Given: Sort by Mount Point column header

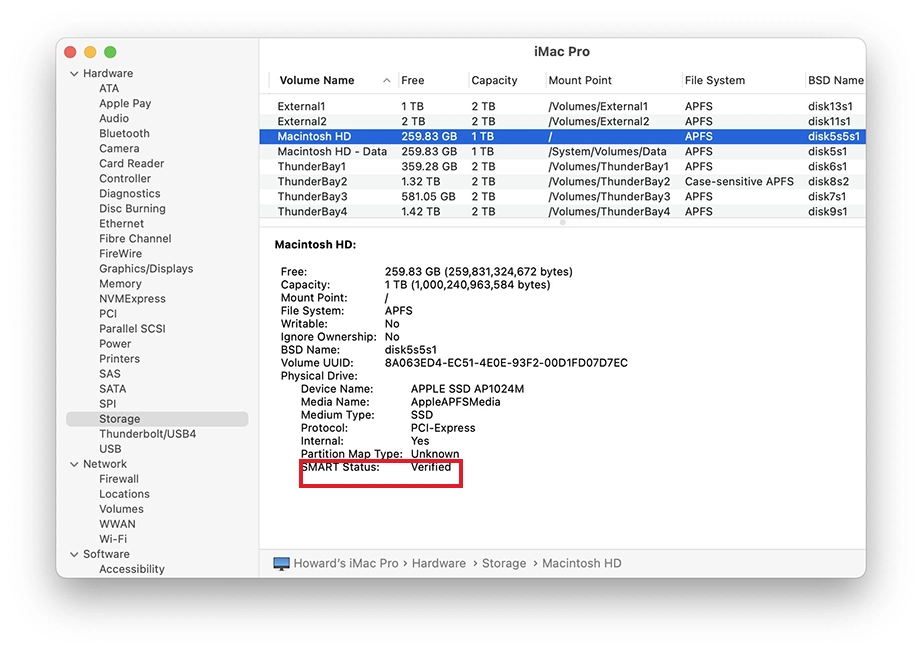Looking at the screenshot, I should click(x=580, y=81).
